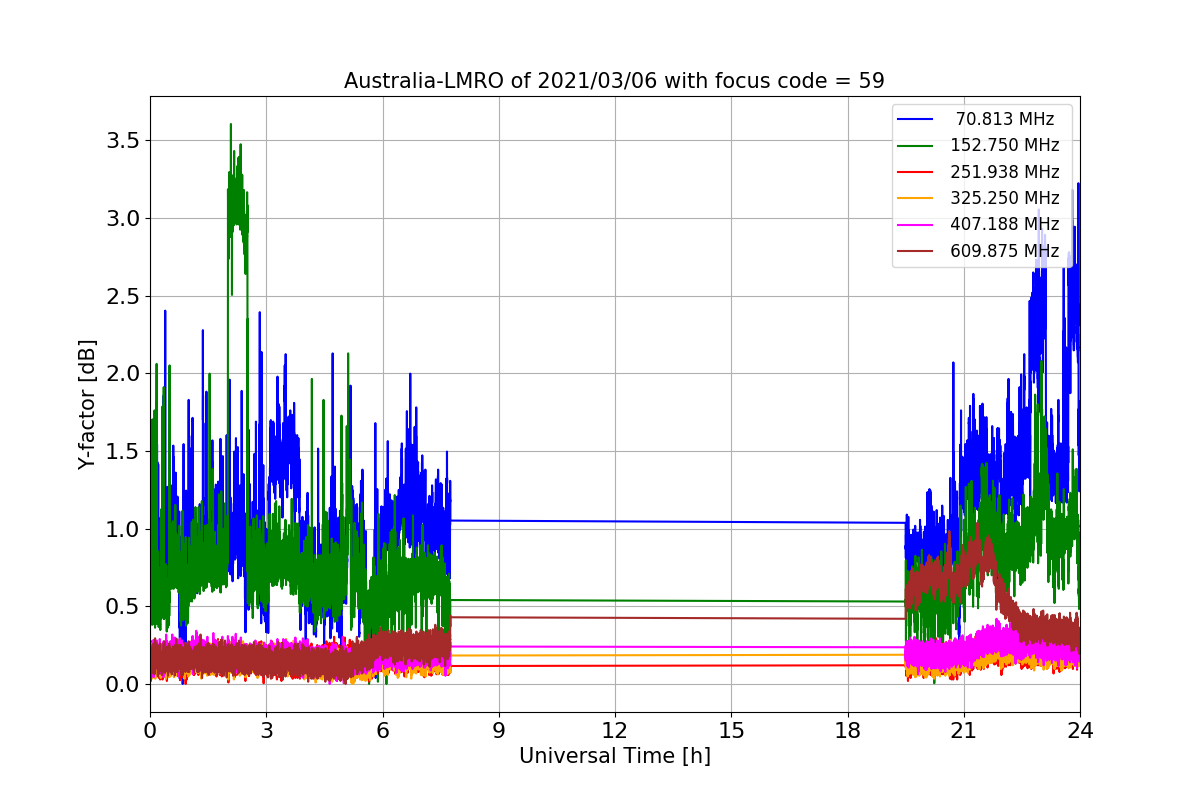Screen dimensions: 1200x800
Task: Select the 609.875 MHz legend label
Action: click(1005, 251)
